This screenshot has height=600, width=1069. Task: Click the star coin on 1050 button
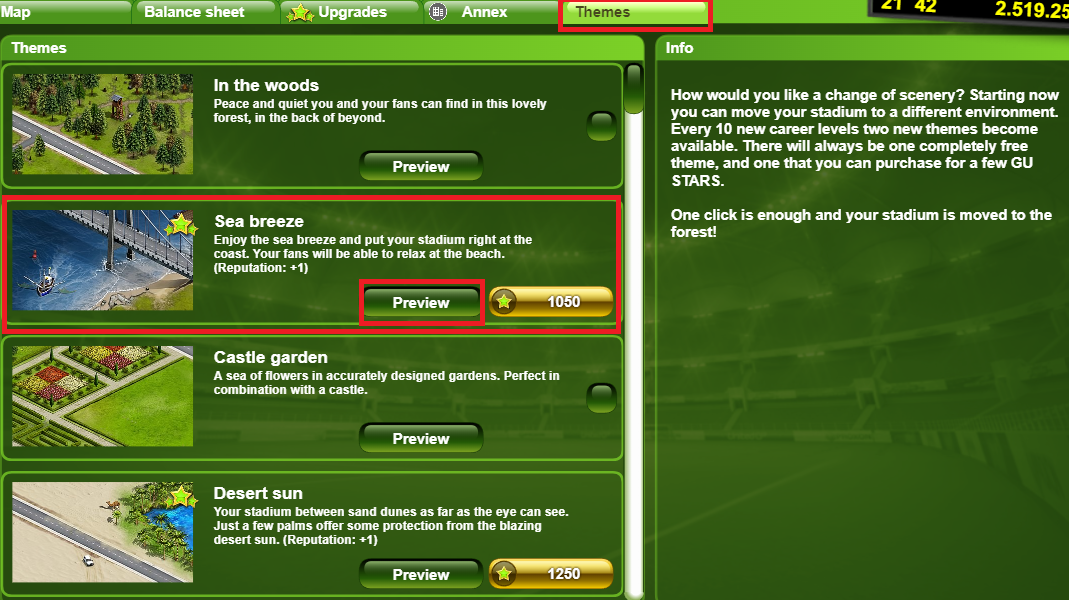point(504,301)
